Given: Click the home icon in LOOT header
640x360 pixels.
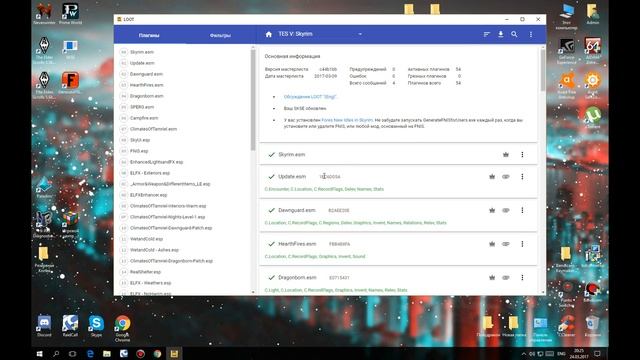Looking at the screenshot, I should [x=269, y=34].
